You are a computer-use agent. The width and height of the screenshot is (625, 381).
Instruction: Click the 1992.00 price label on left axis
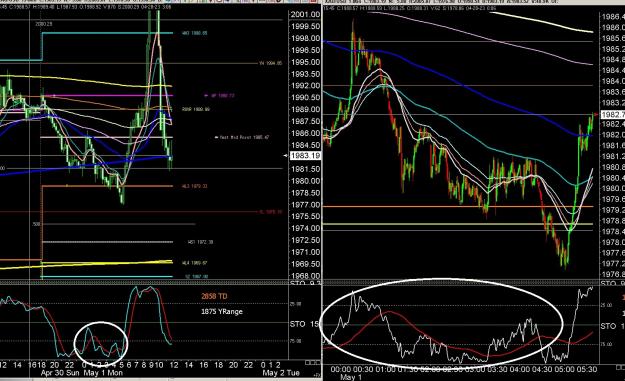pos(305,86)
